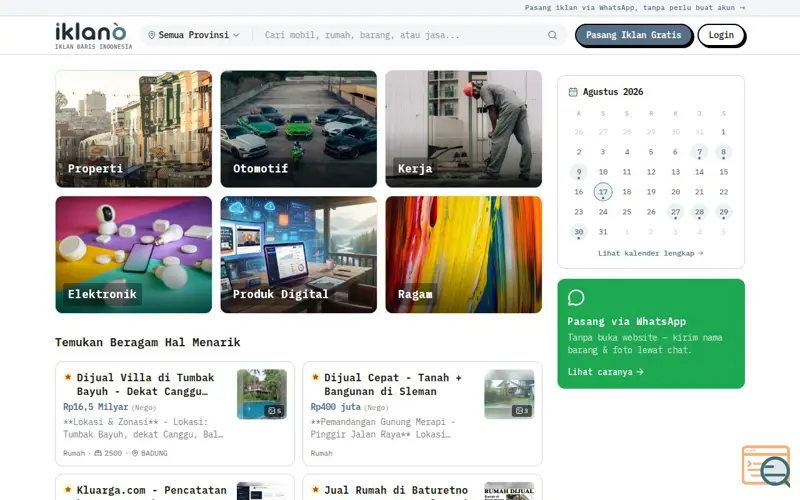Select August 15 on the calendar
This screenshot has height=500, width=800.
(x=723, y=172)
